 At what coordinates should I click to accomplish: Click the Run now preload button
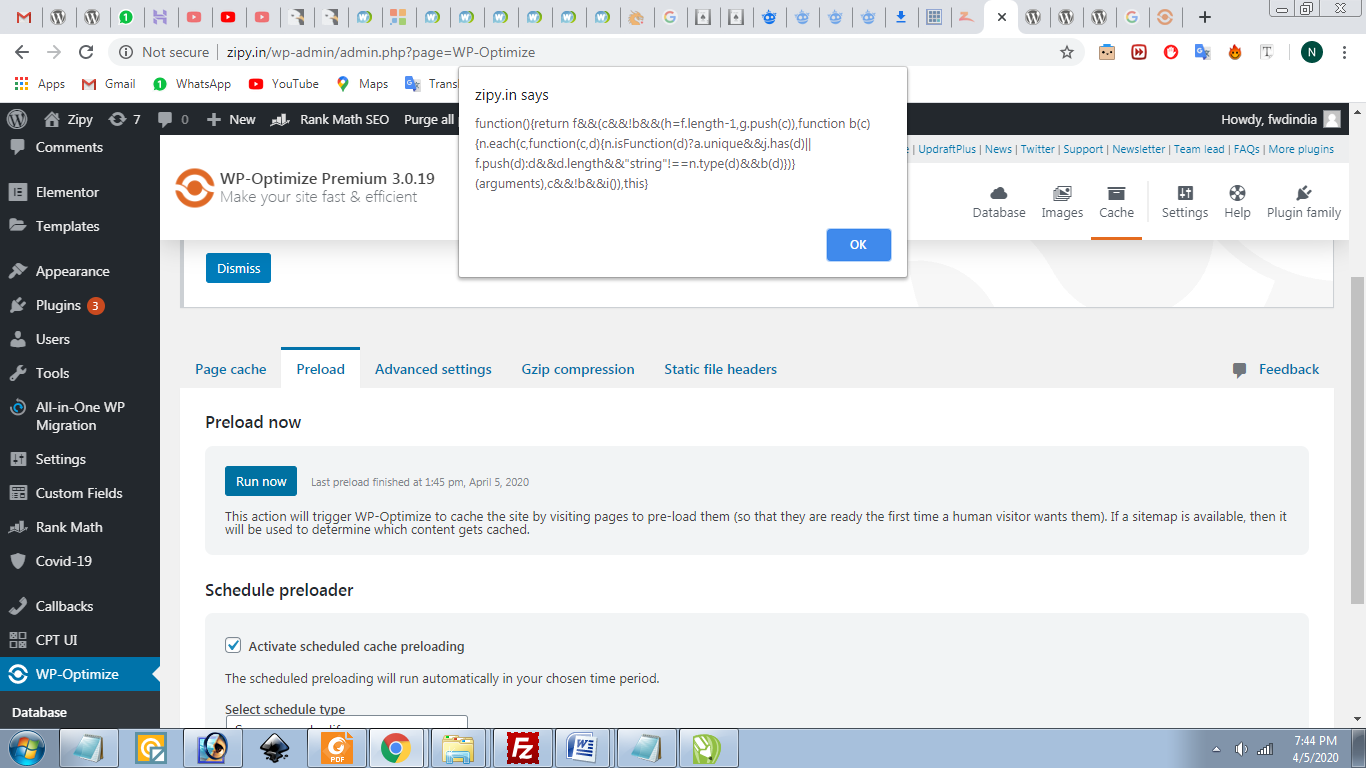coord(261,481)
